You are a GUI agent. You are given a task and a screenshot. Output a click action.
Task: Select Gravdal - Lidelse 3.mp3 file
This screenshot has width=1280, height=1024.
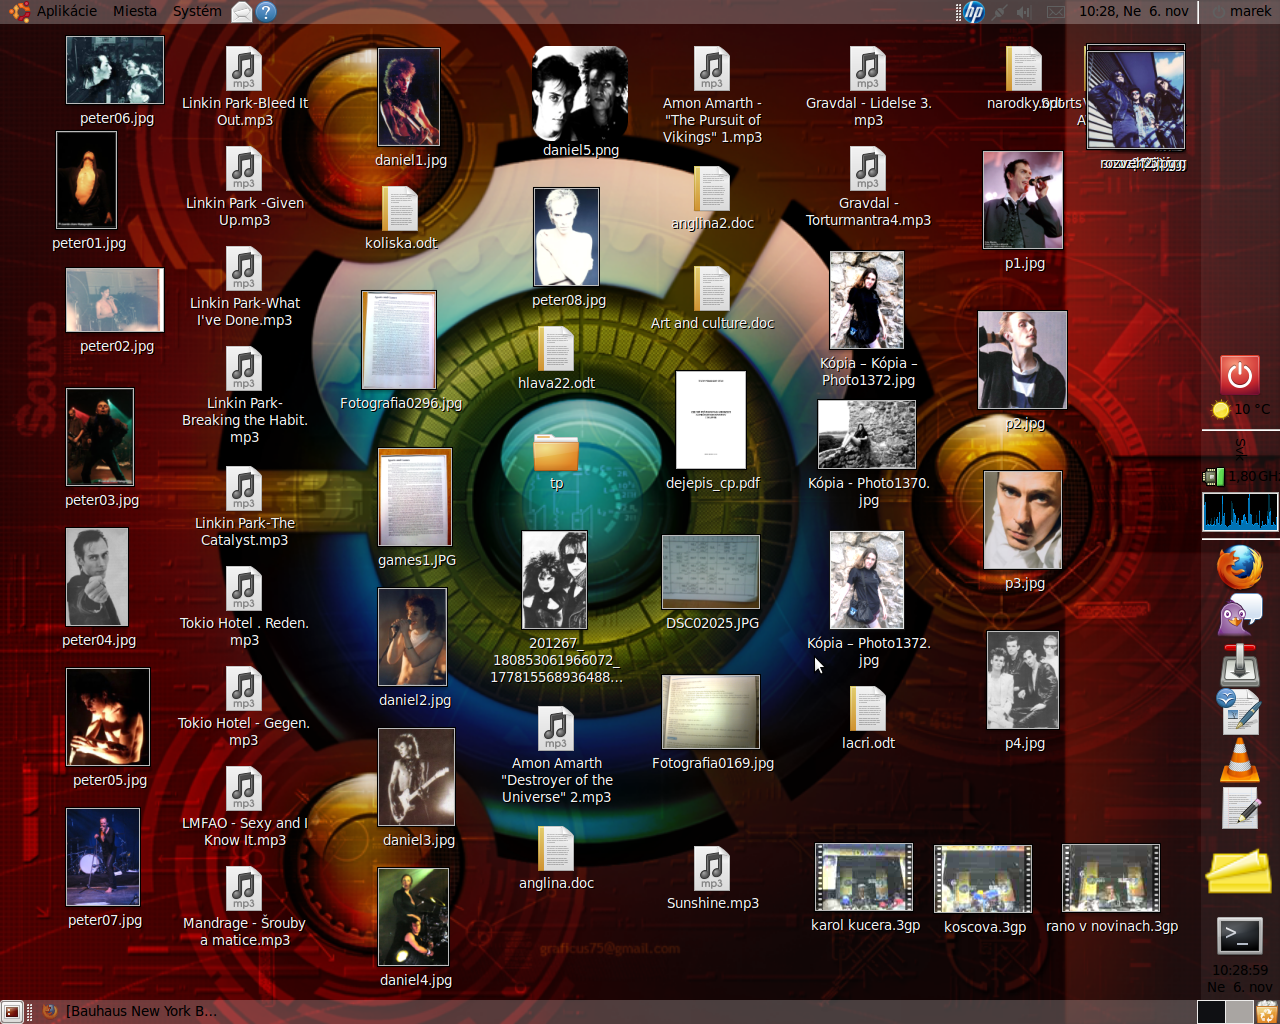tap(868, 69)
